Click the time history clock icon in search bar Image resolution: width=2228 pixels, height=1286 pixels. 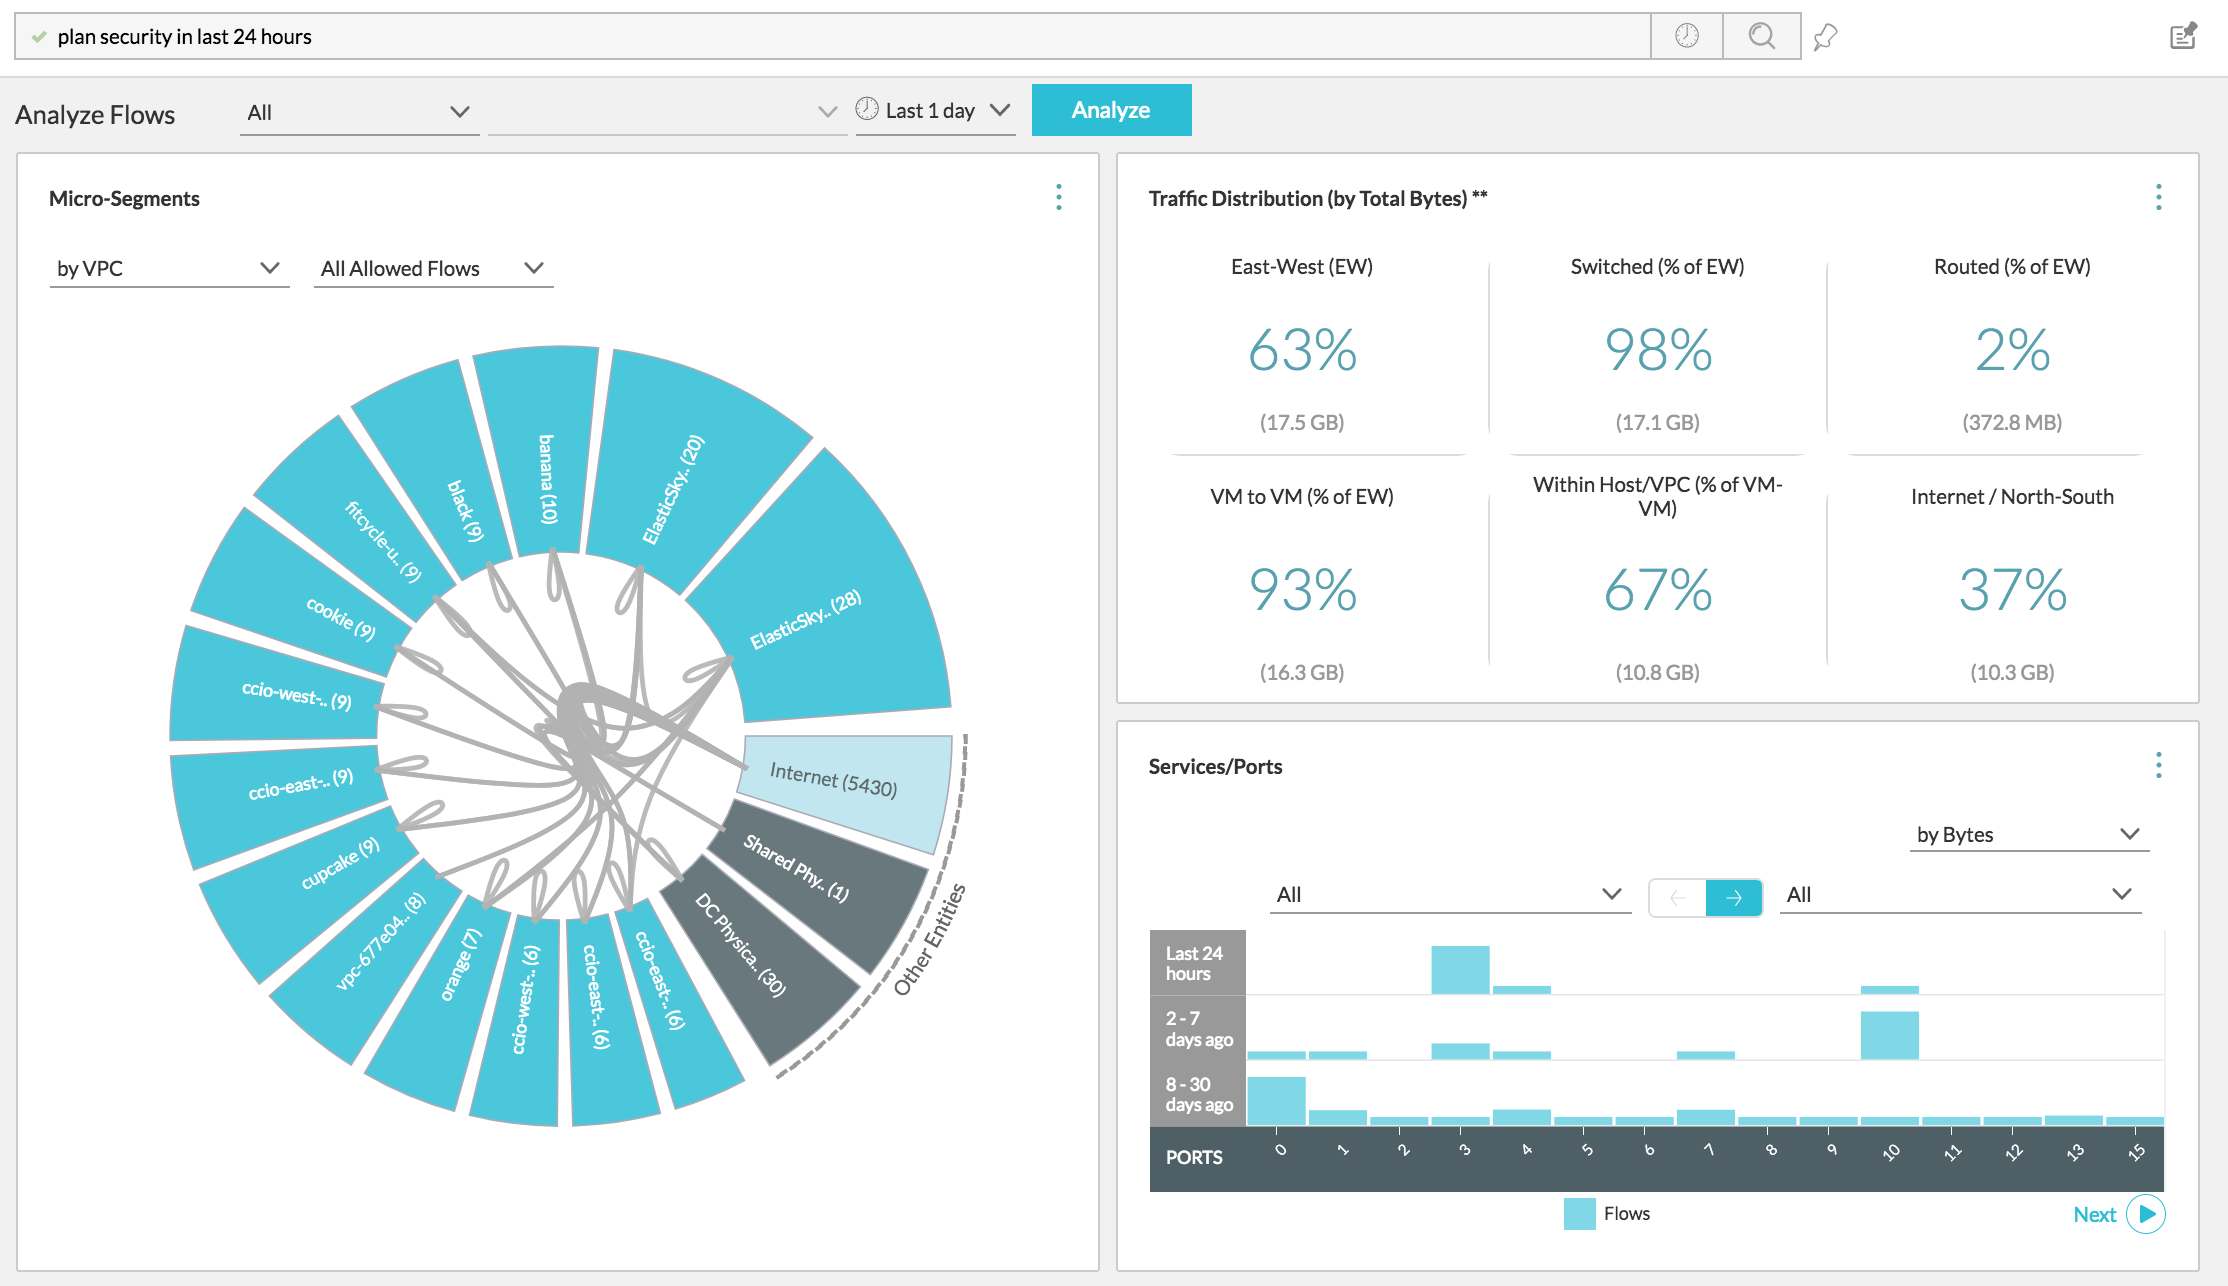pyautogui.click(x=1686, y=36)
